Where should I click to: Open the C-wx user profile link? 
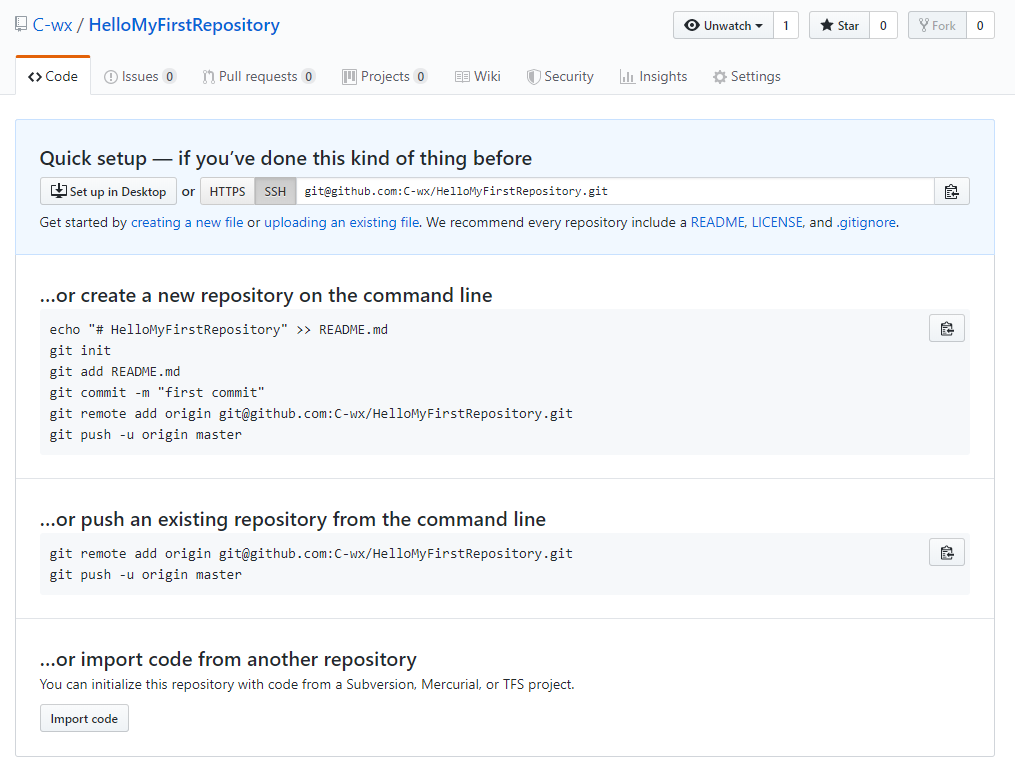[52, 25]
